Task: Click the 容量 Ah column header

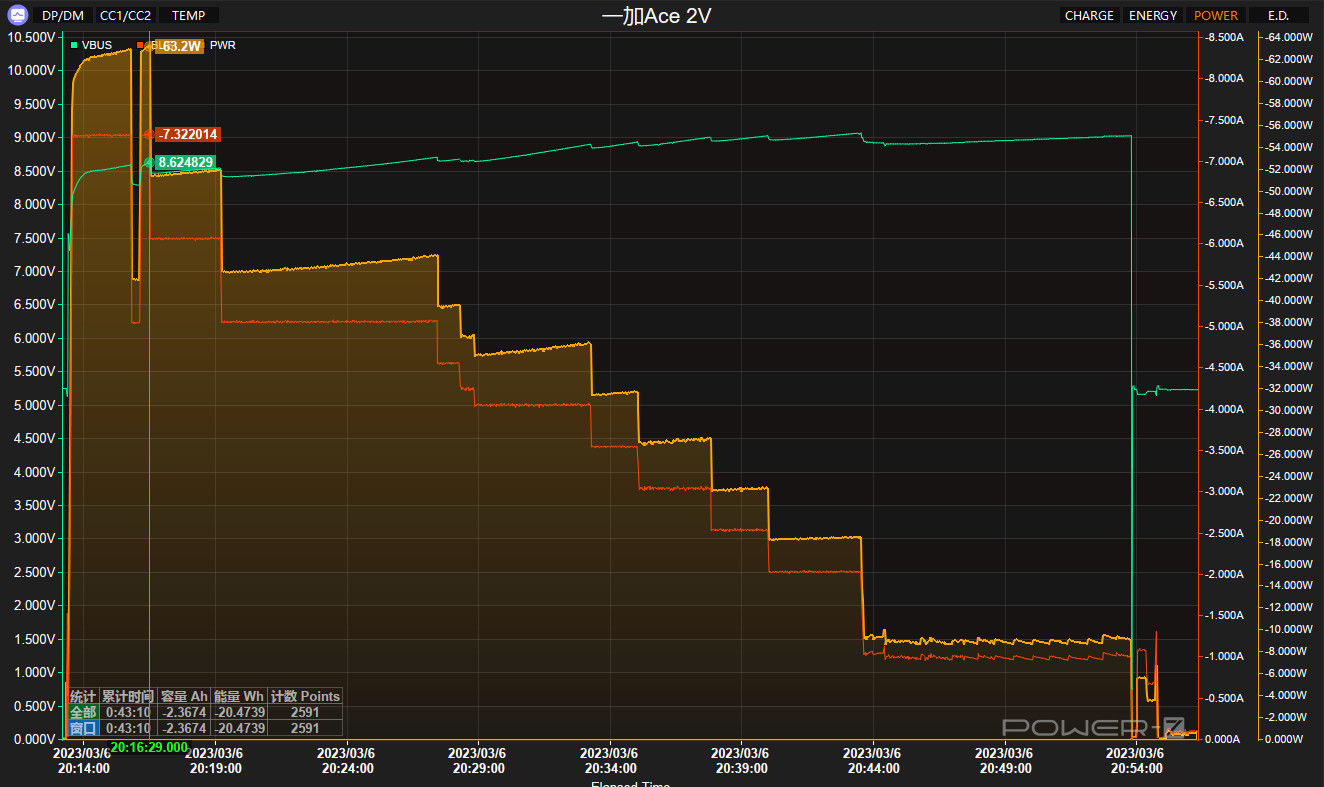Action: coord(184,696)
